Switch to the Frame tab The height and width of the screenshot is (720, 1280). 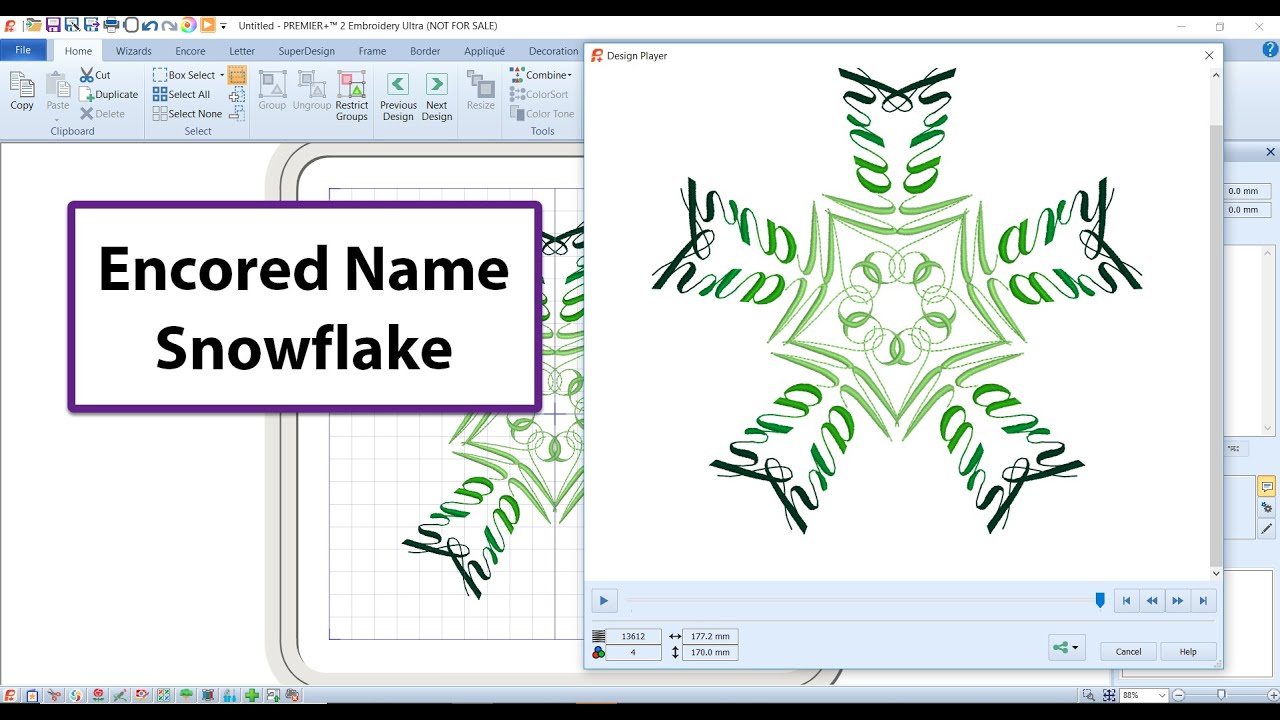tap(372, 51)
